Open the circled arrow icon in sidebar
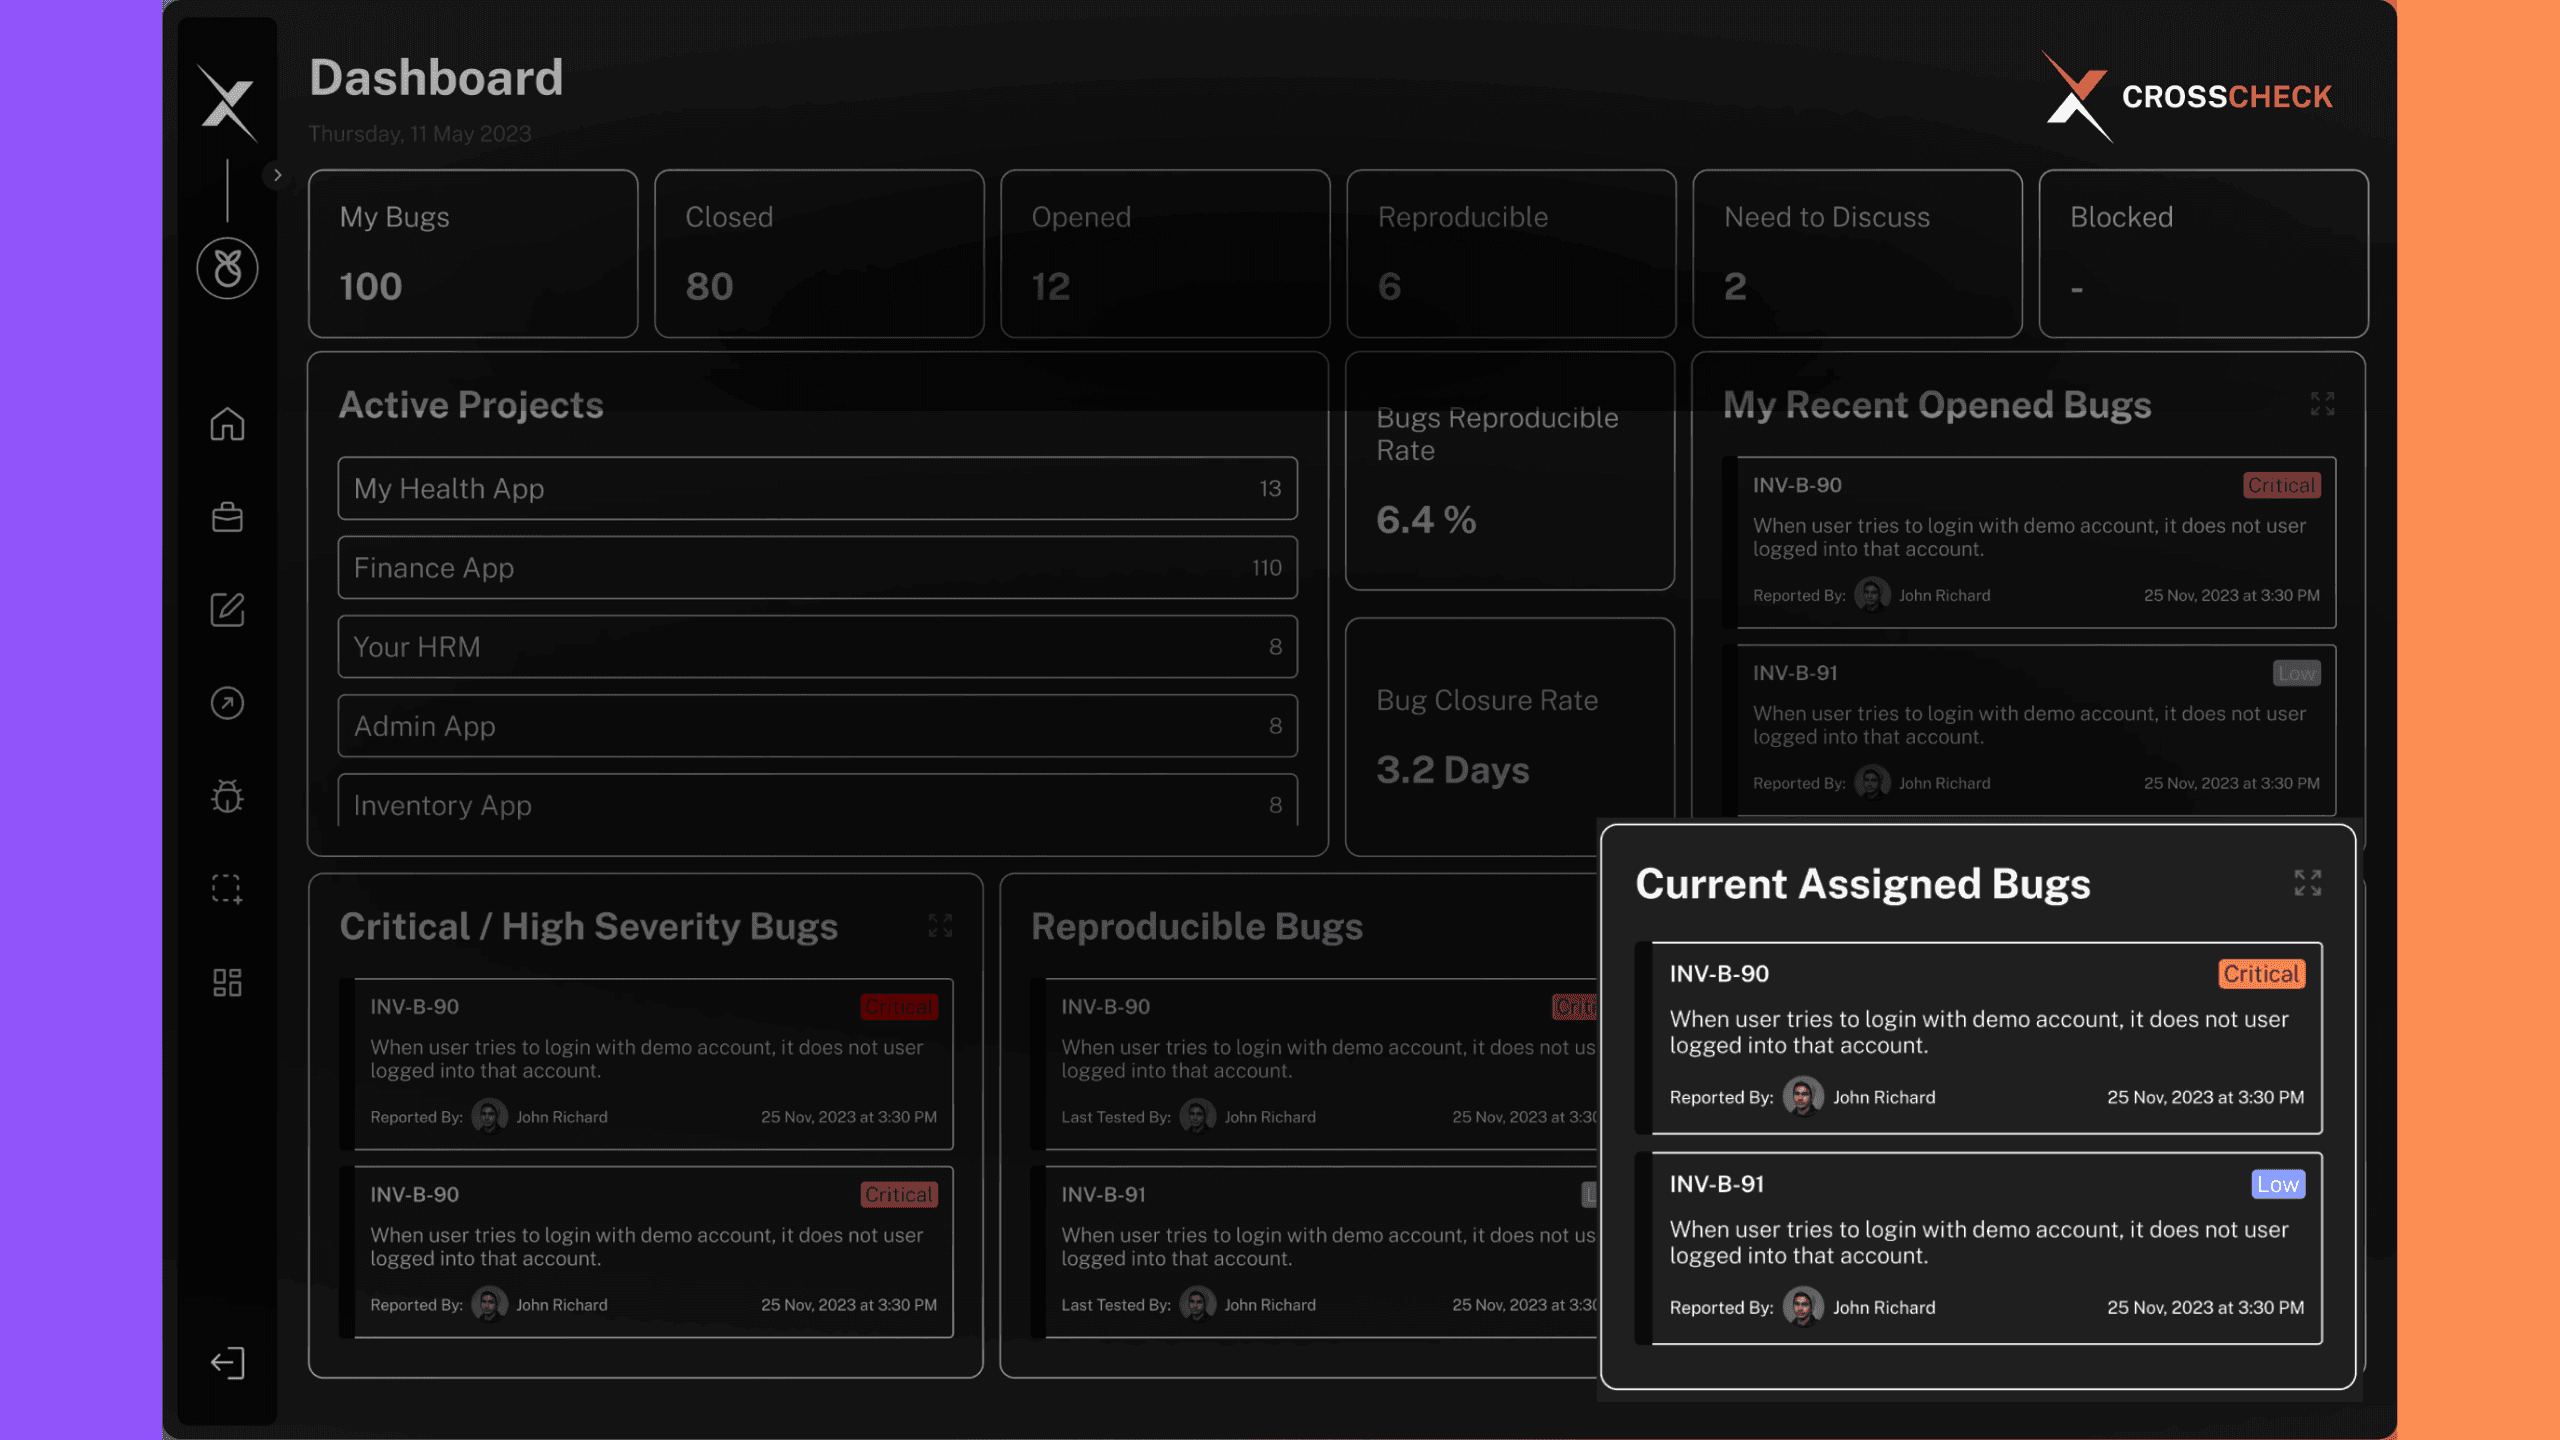 [227, 703]
